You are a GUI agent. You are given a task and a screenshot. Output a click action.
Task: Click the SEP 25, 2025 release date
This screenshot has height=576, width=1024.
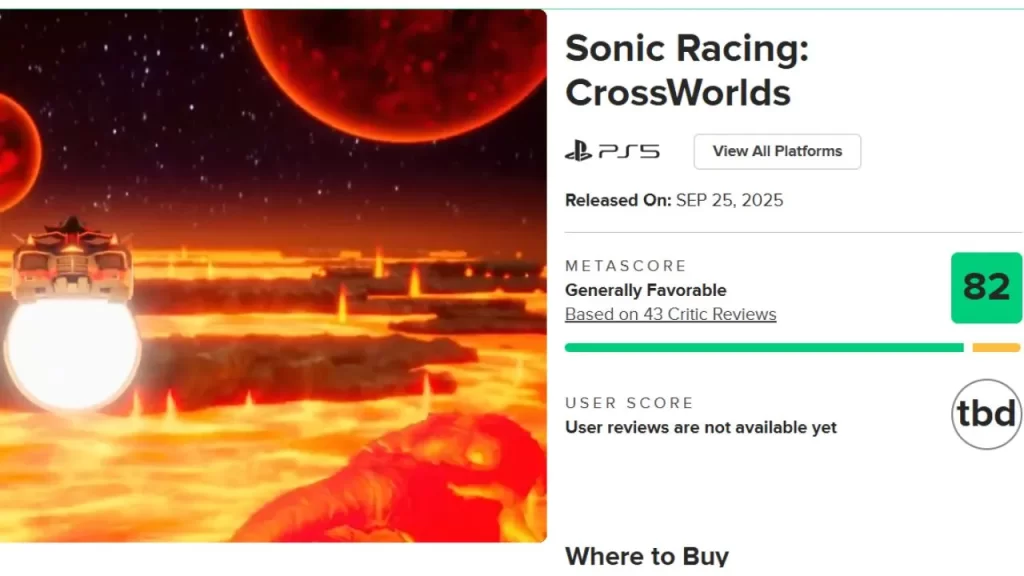[730, 200]
